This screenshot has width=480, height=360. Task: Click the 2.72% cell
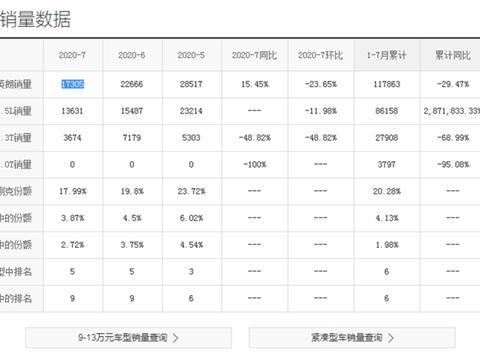[x=73, y=245]
